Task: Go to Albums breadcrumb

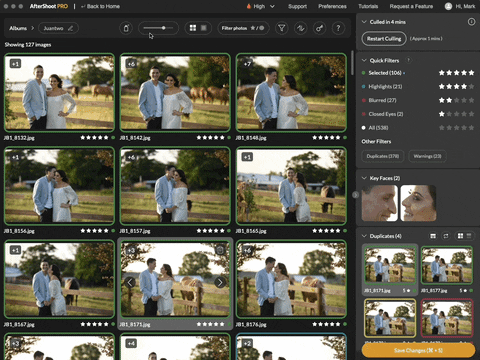Action: (18, 28)
